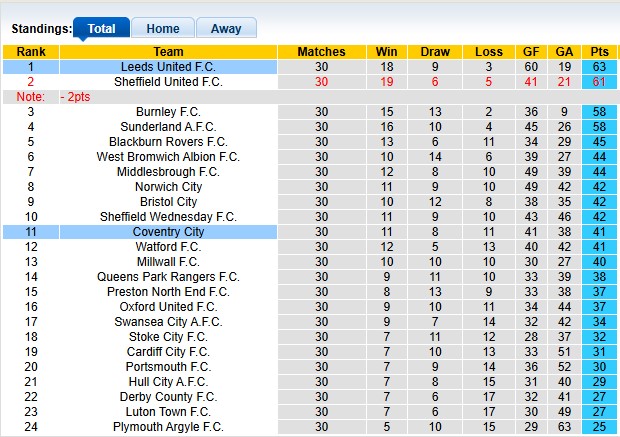Open Sheffield United F.C. team link
Viewport: 620px width, 437px height.
point(168,82)
